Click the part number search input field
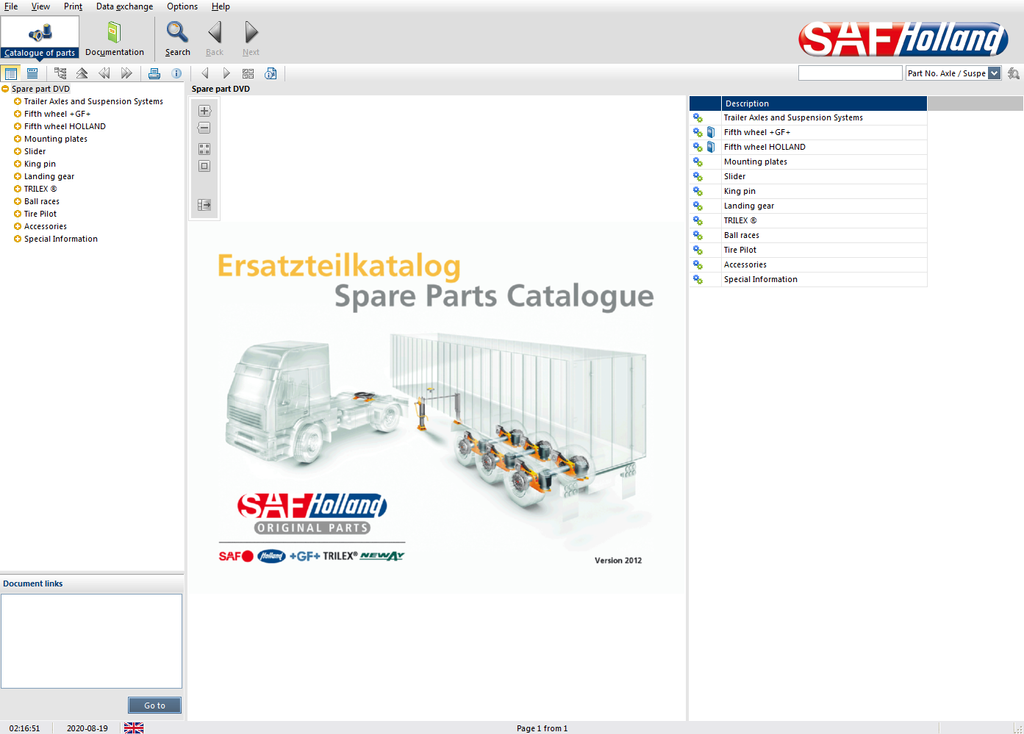Viewport: 1024px width, 734px height. tap(849, 73)
